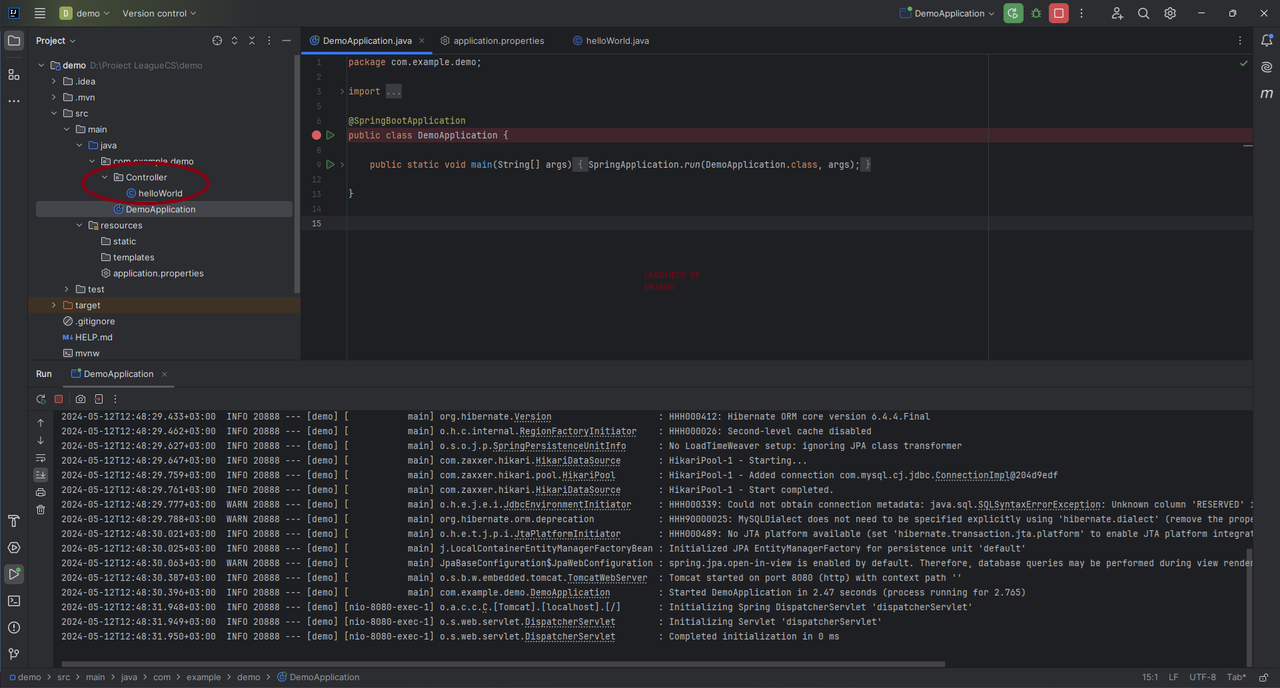Click UTF-8 encoding in status bar
This screenshot has width=1280, height=688.
(1203, 677)
